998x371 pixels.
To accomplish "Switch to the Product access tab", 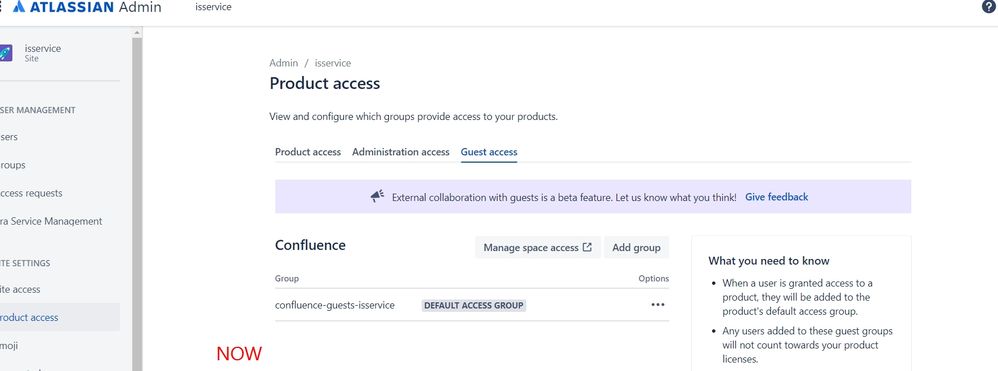I will (x=308, y=152).
